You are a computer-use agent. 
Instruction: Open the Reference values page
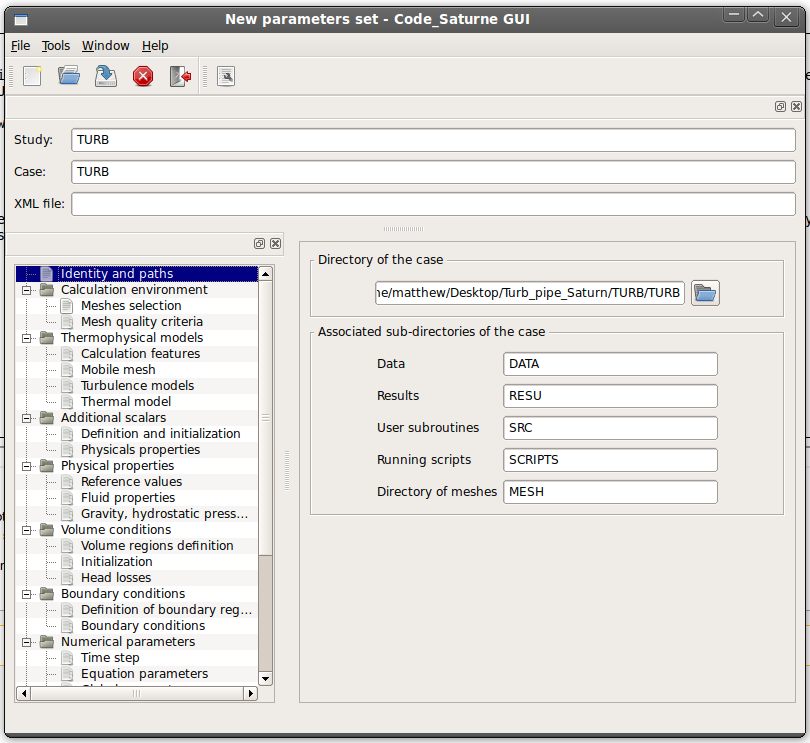click(x=132, y=482)
